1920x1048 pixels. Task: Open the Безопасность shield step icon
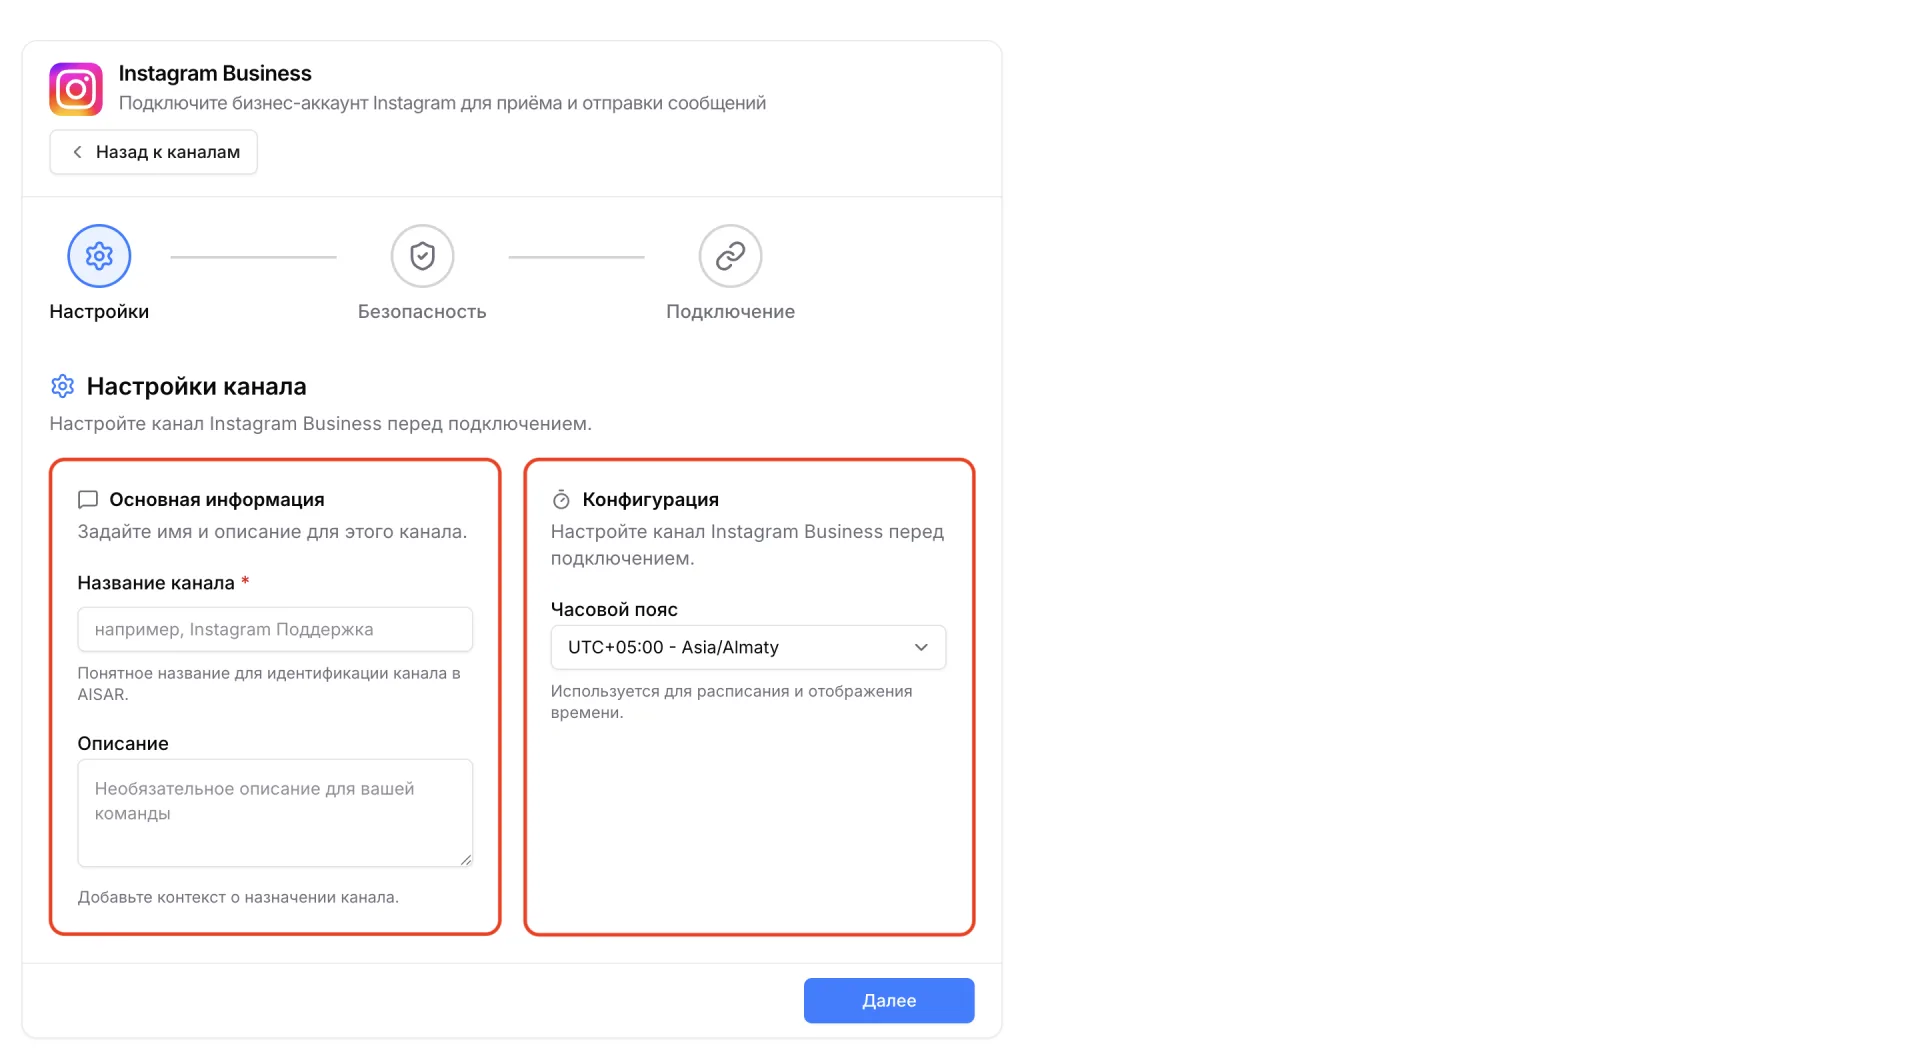pos(422,256)
